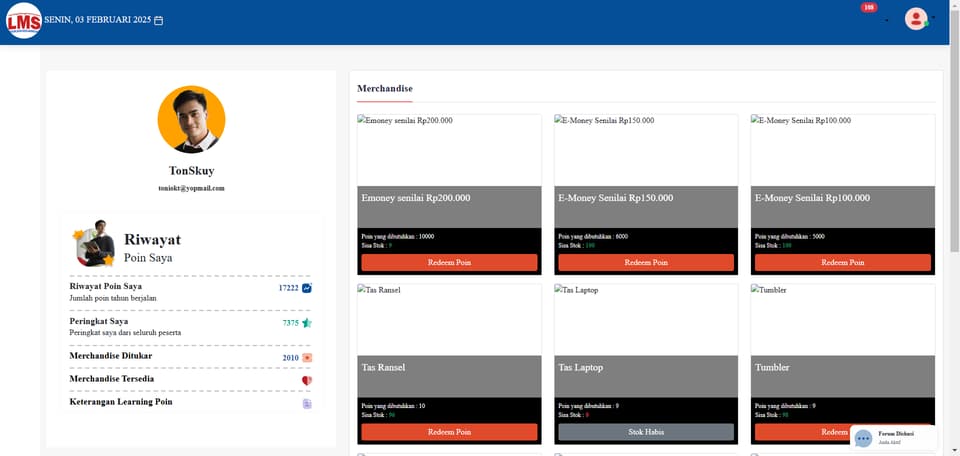Click 'Poin yang dibutuhkan : 10000' text
The height and width of the screenshot is (456, 960).
[397, 236]
